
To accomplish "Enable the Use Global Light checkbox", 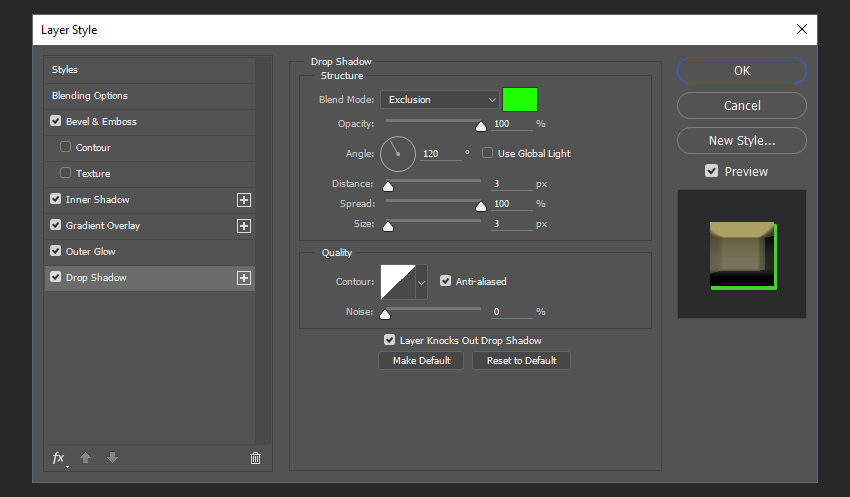I will [488, 153].
